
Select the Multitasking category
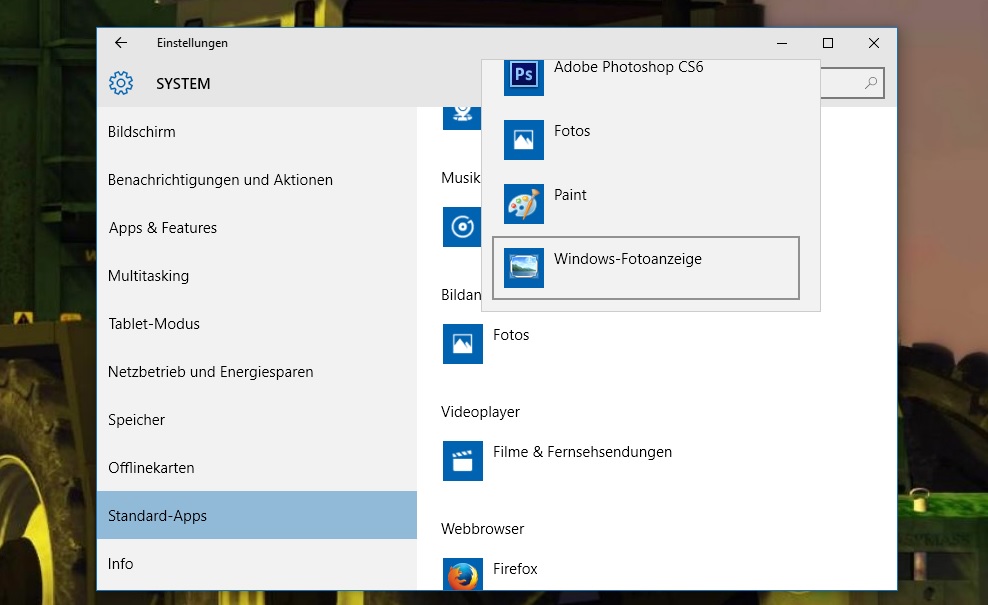pyautogui.click(x=148, y=276)
